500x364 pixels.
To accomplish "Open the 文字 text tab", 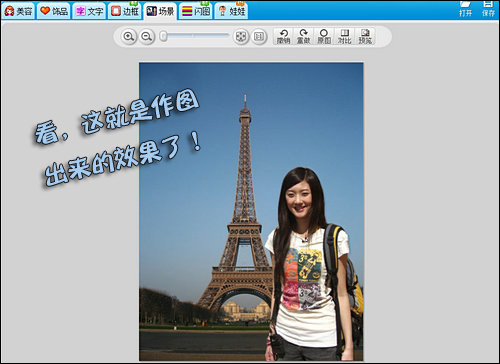I will [x=89, y=11].
